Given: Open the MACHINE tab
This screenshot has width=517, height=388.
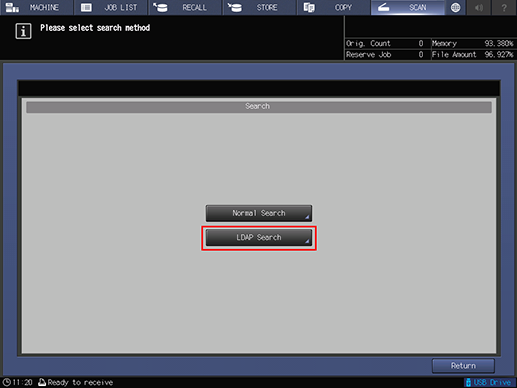Looking at the screenshot, I should click(36, 7).
